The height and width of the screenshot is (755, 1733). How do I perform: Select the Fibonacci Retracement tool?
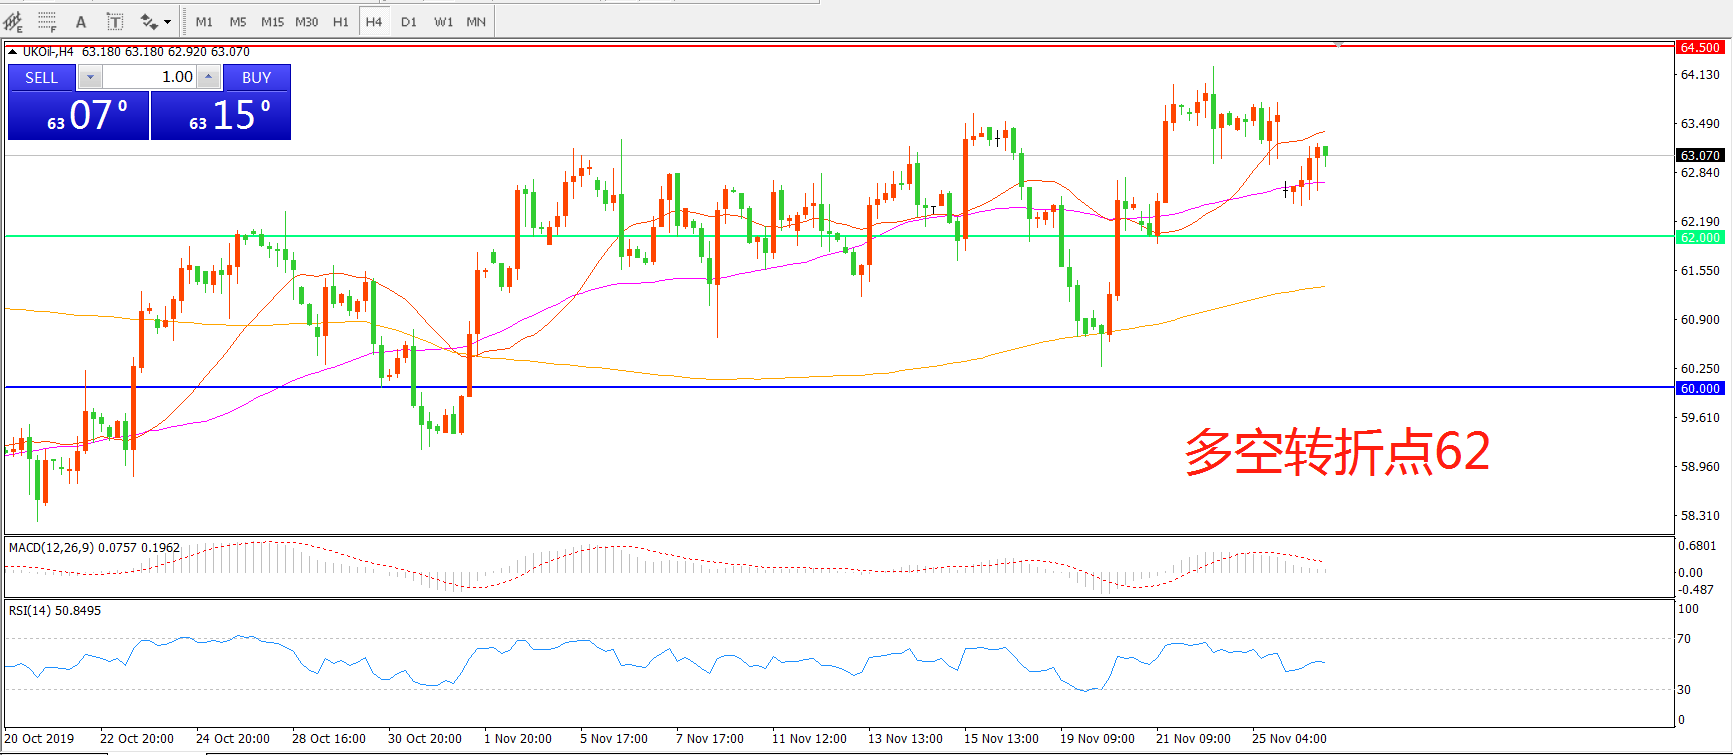47,21
